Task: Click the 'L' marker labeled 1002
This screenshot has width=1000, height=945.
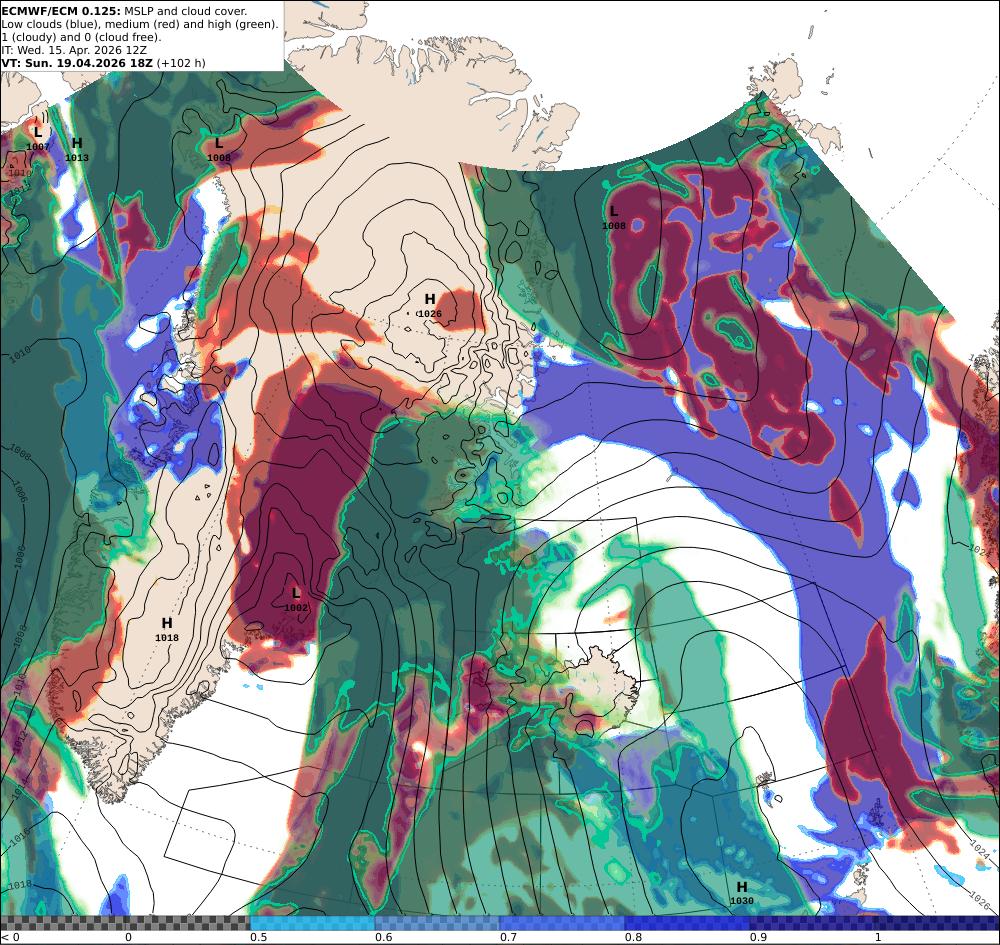Action: (x=296, y=593)
